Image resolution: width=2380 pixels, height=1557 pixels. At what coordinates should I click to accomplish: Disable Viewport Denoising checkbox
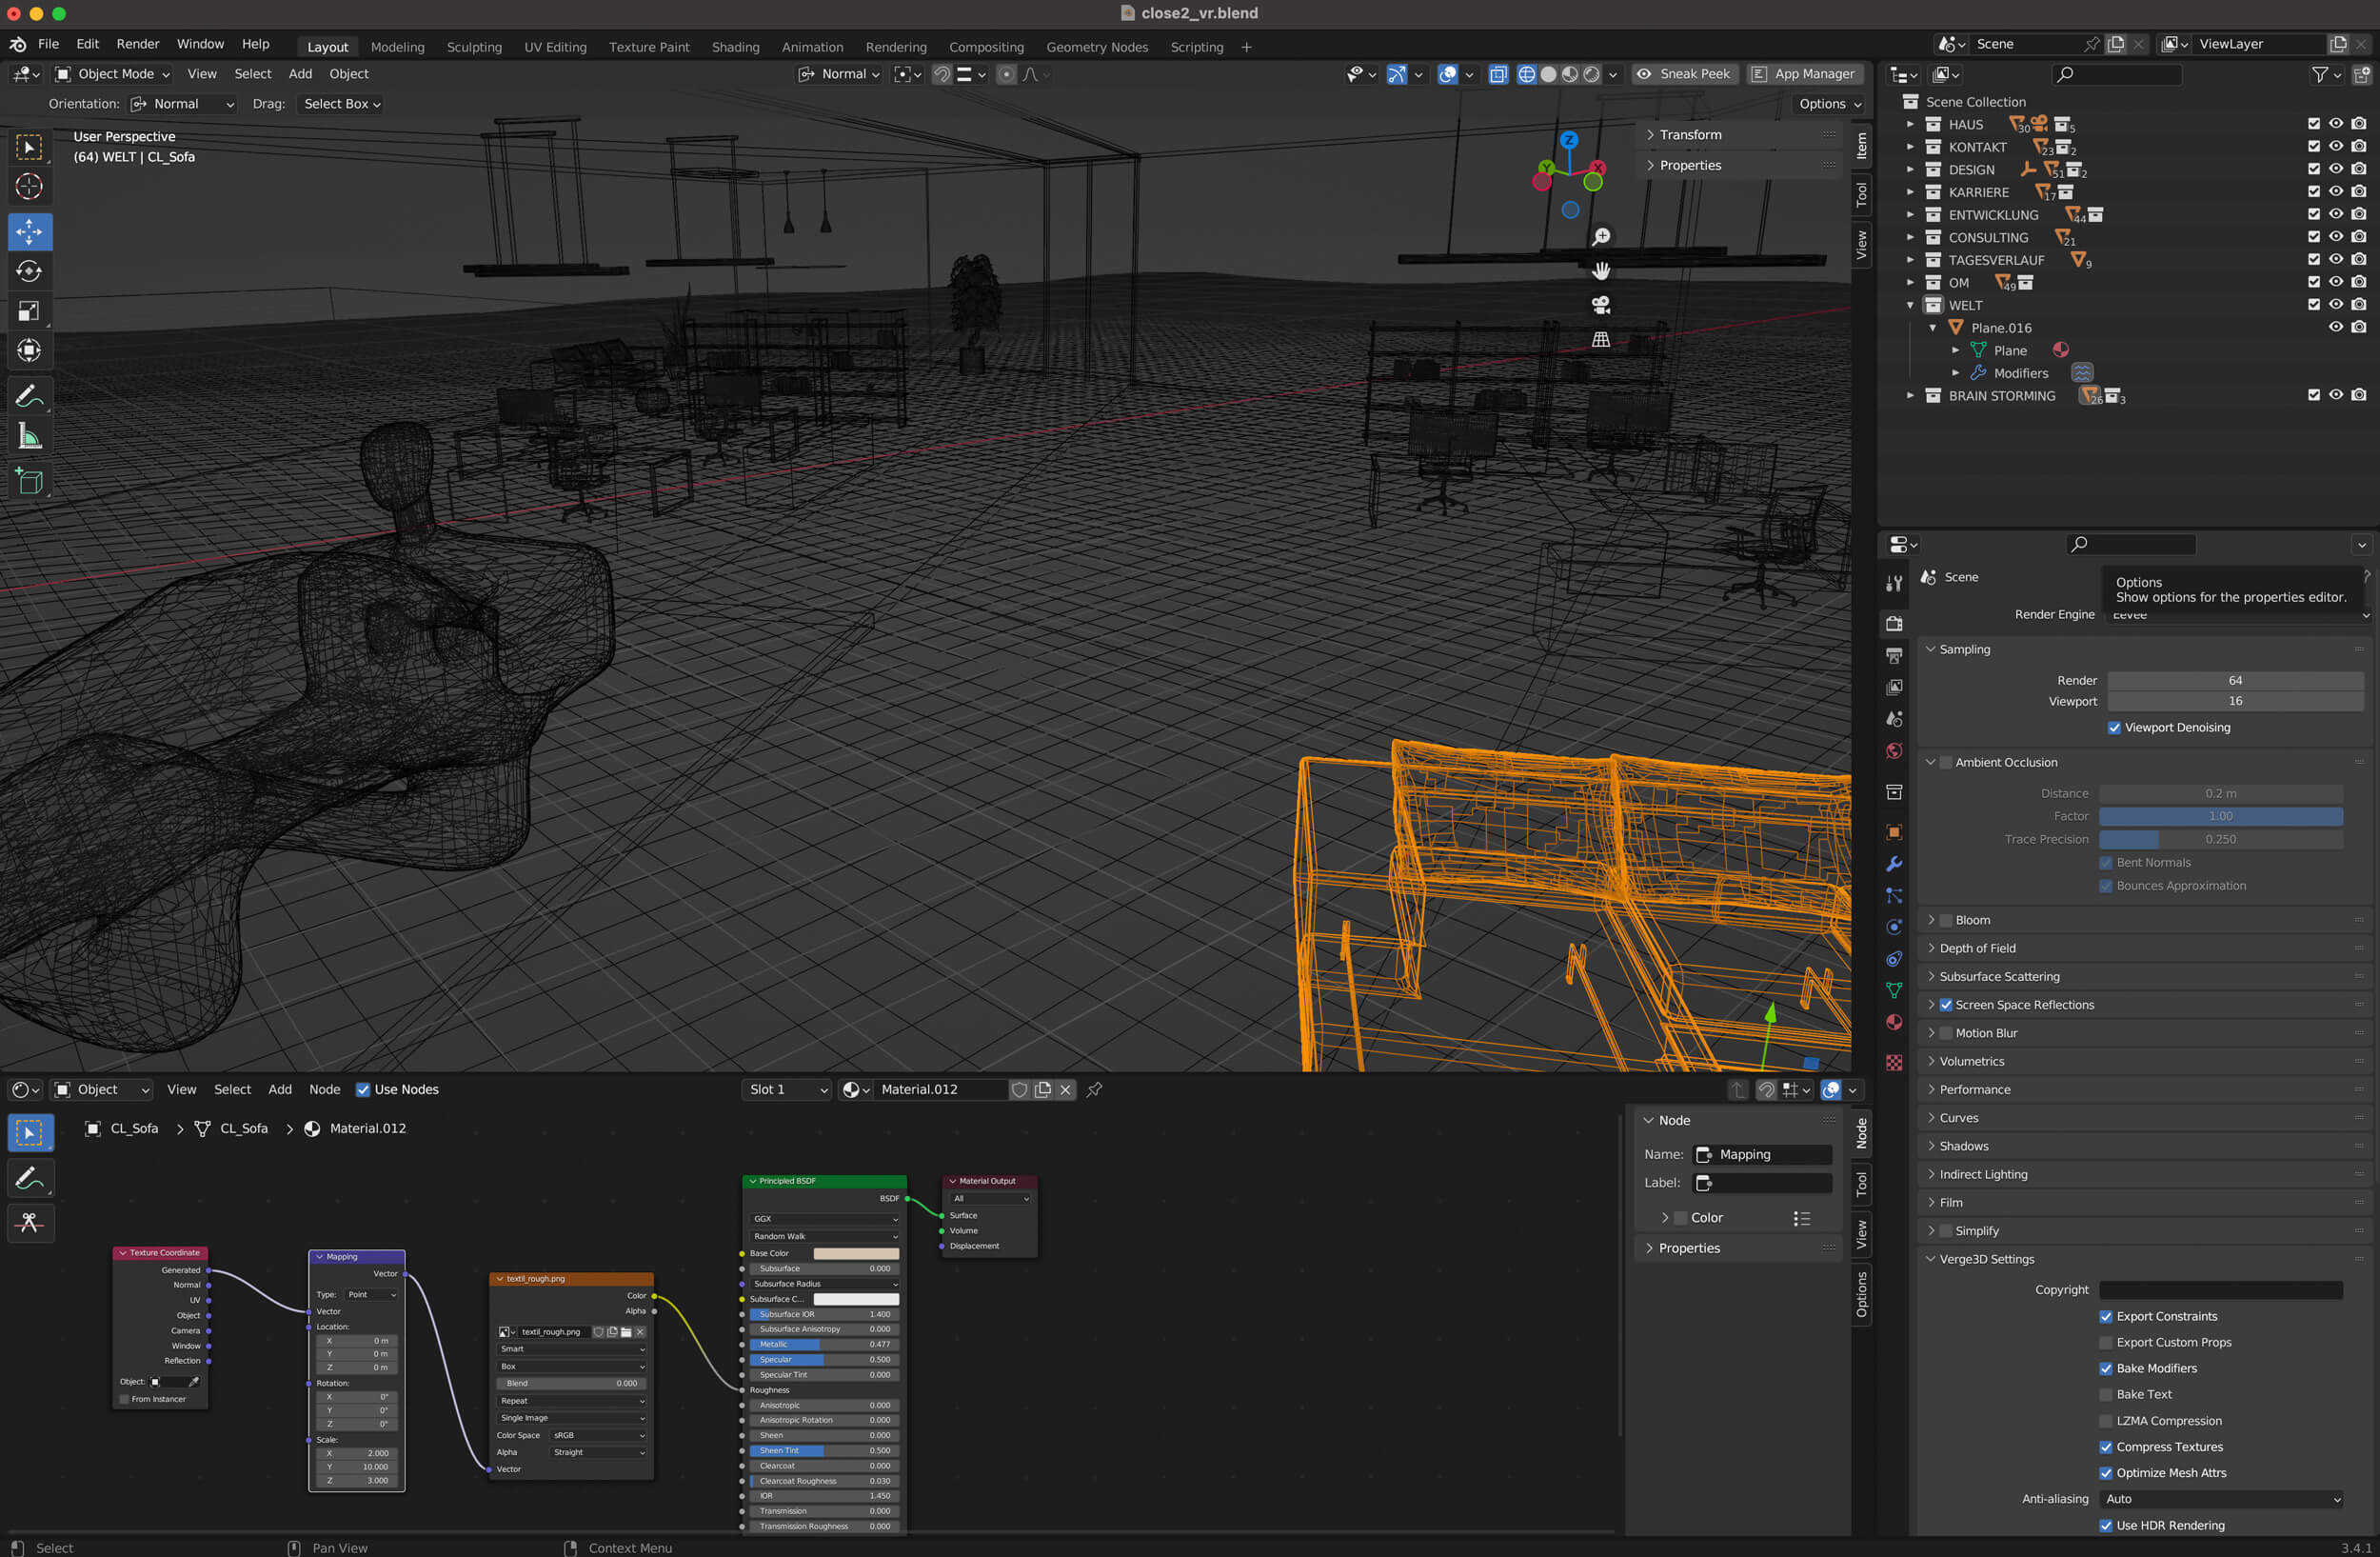point(2114,728)
